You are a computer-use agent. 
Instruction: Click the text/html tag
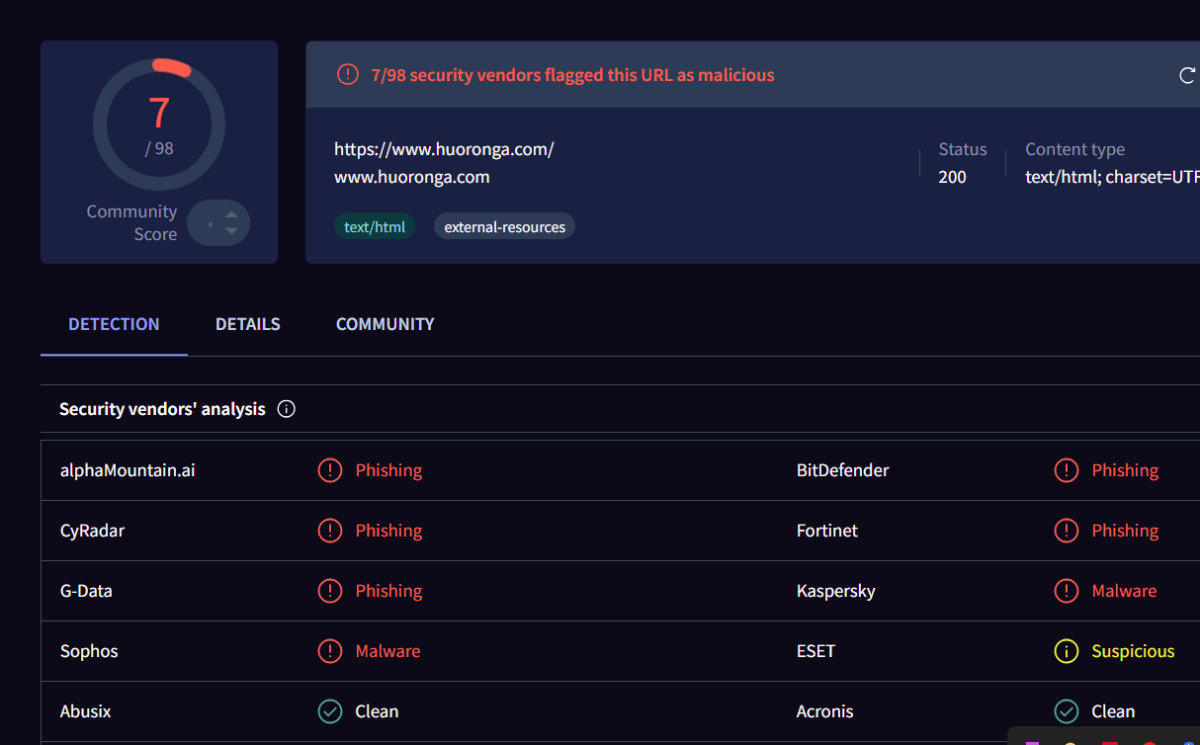click(x=374, y=227)
